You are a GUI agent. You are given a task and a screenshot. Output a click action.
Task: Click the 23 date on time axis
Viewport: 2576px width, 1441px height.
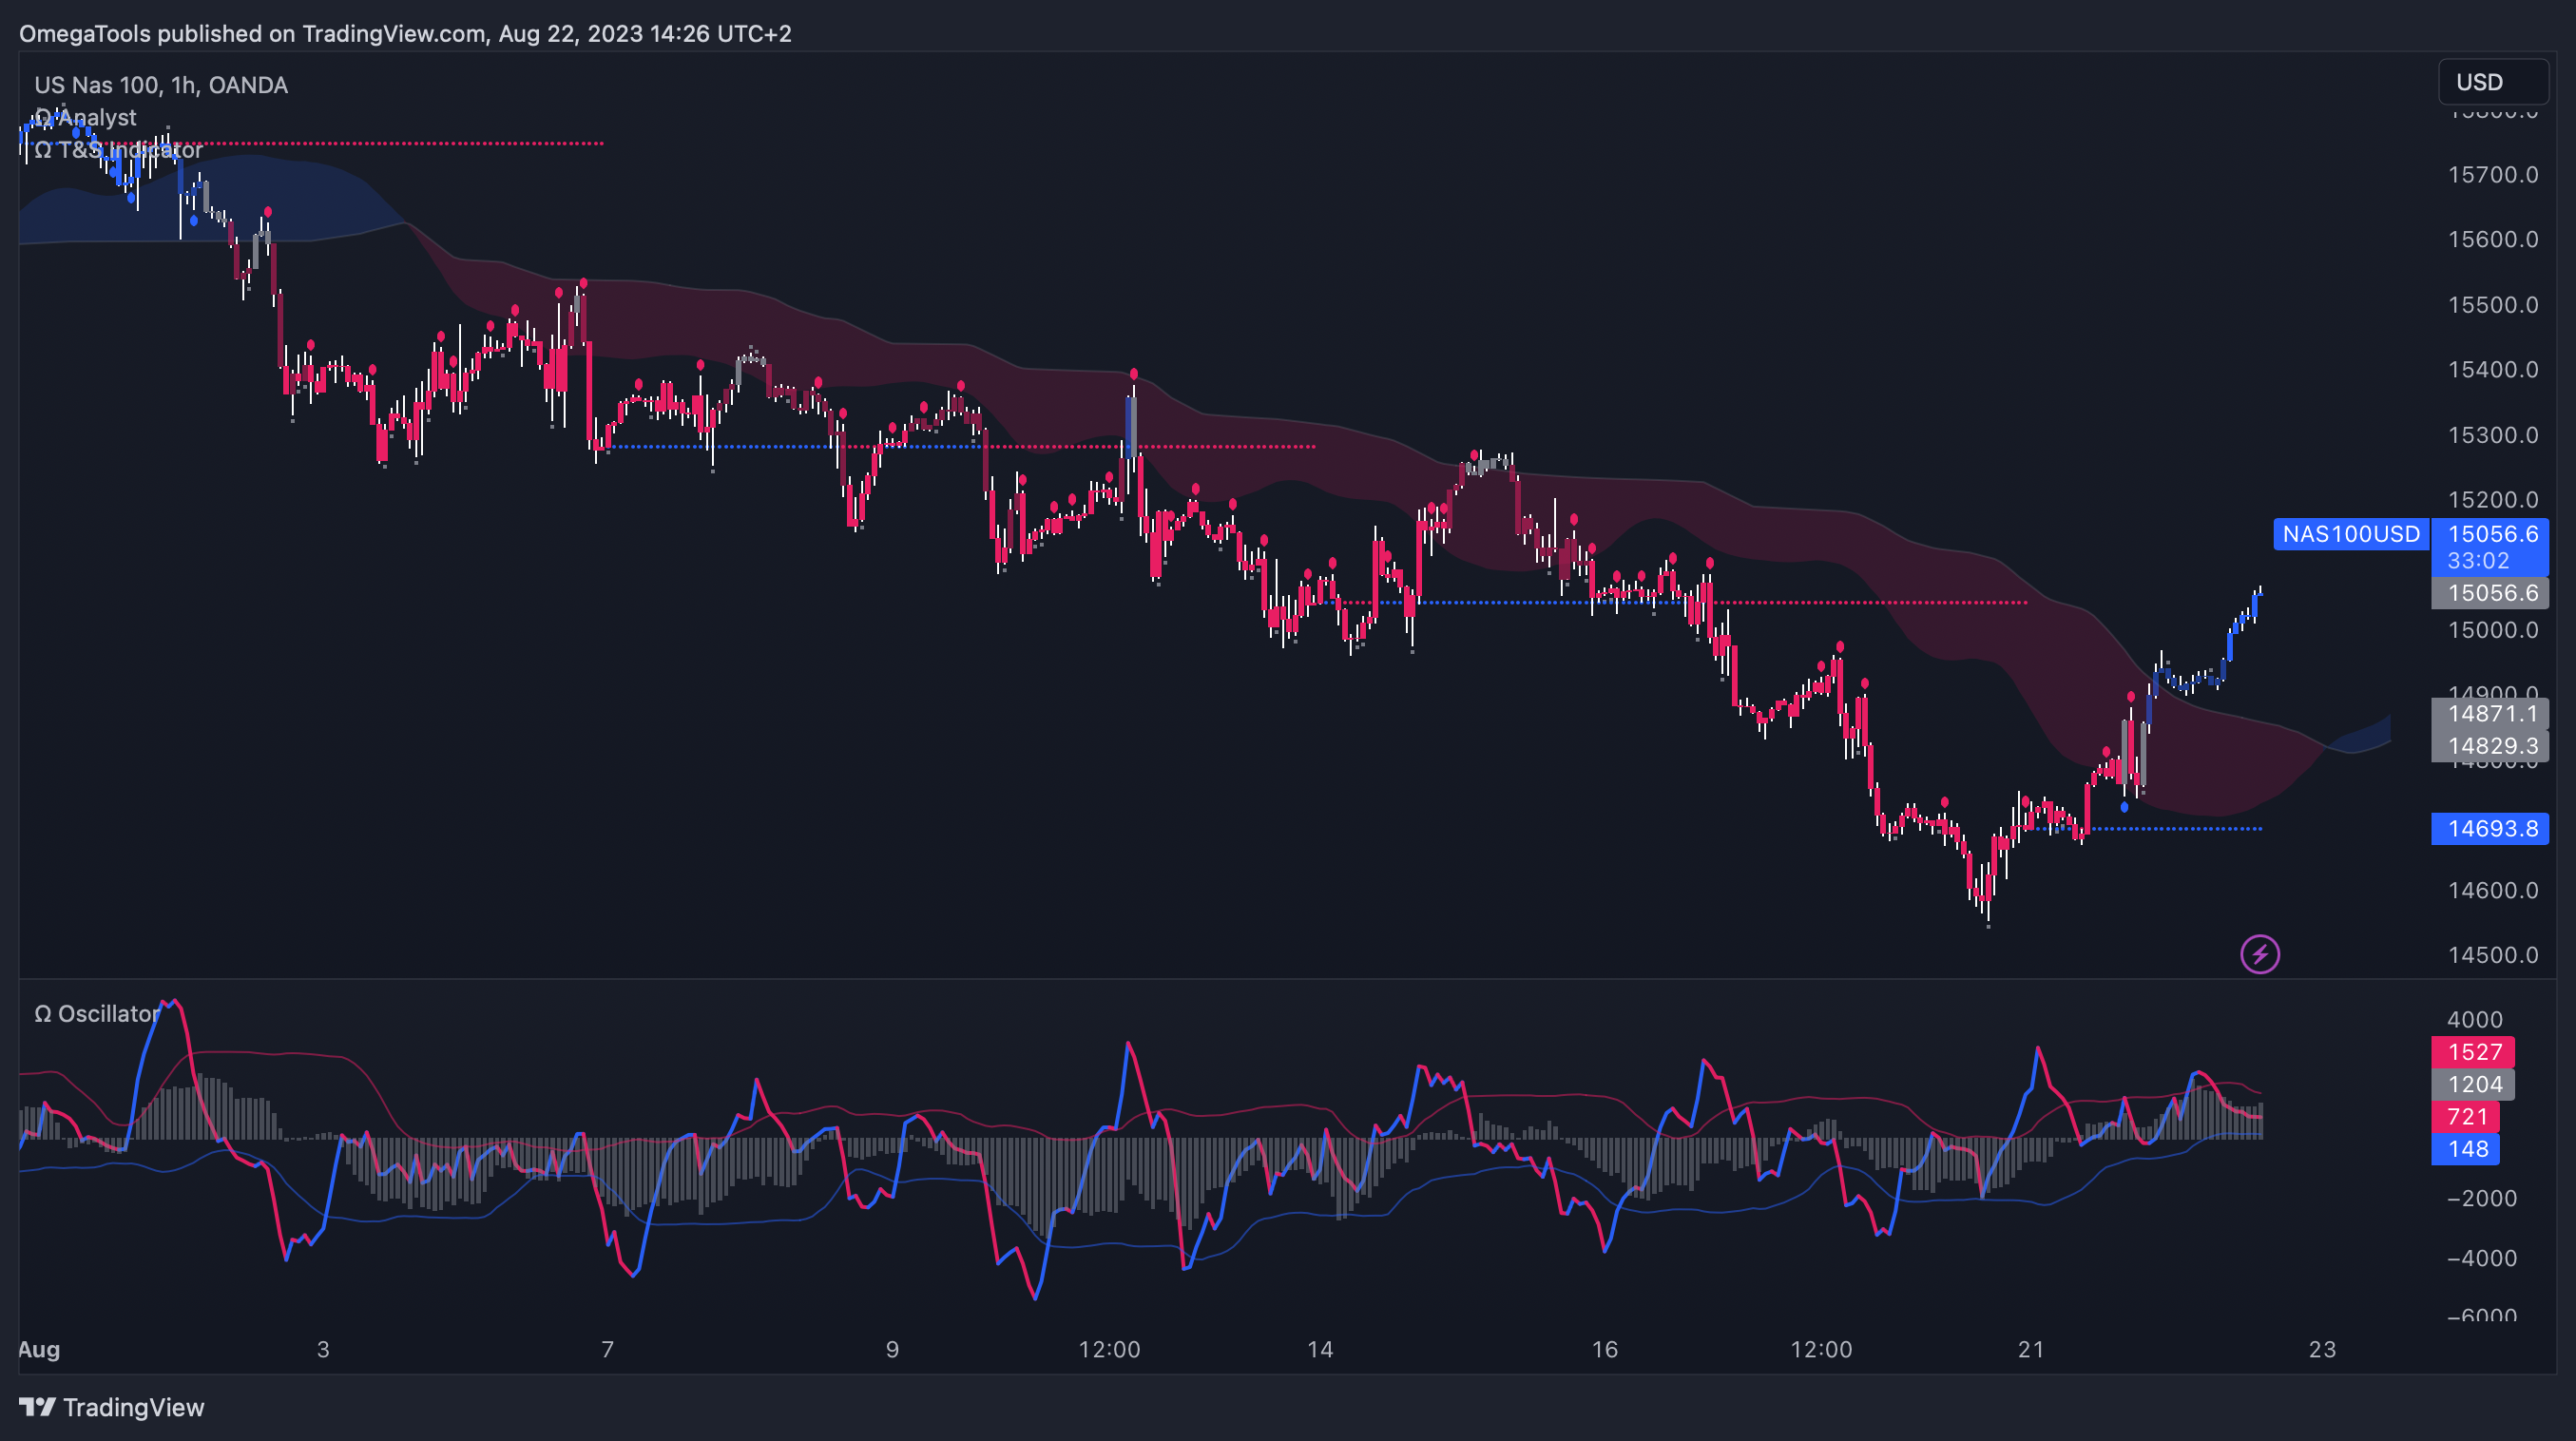pos(2322,1349)
